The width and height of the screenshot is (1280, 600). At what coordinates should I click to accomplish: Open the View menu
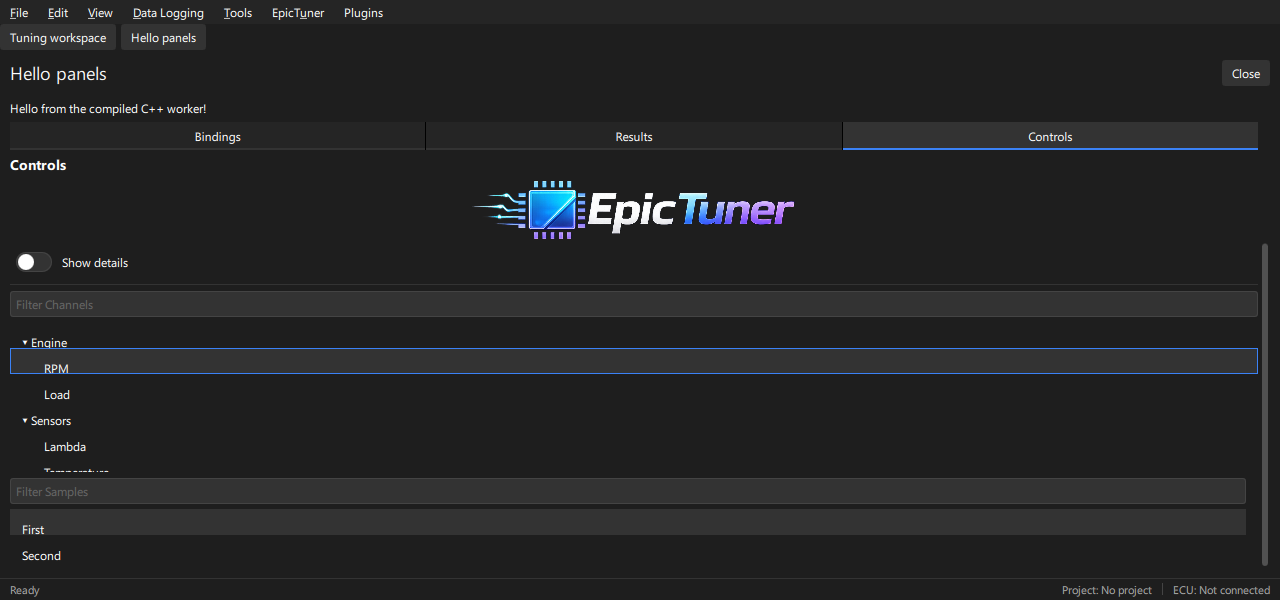pyautogui.click(x=100, y=13)
